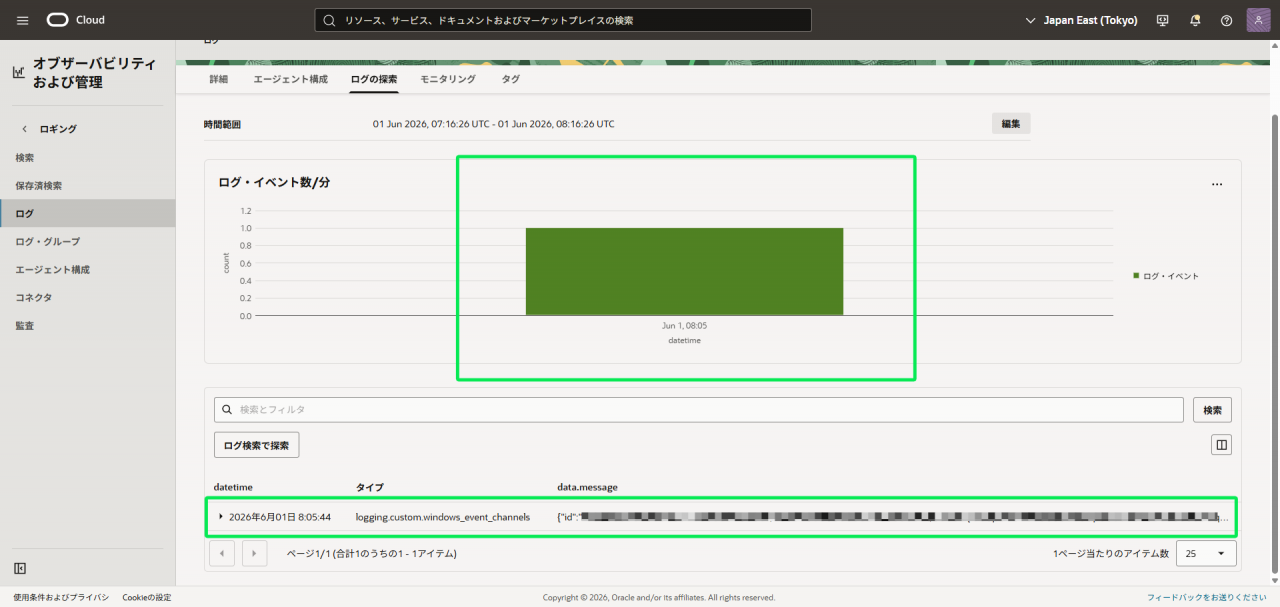The height and width of the screenshot is (607, 1280).
Task: Click the green bar in the chart
Action: tap(684, 272)
